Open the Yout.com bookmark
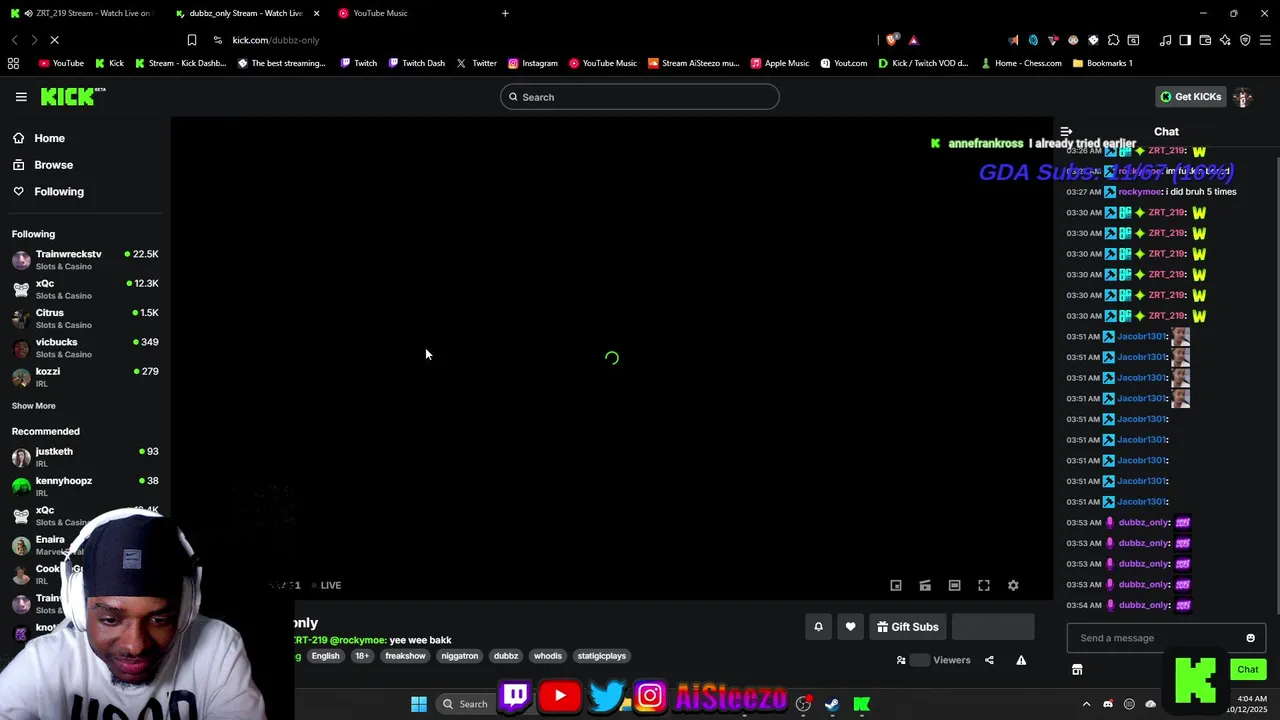 [x=844, y=63]
